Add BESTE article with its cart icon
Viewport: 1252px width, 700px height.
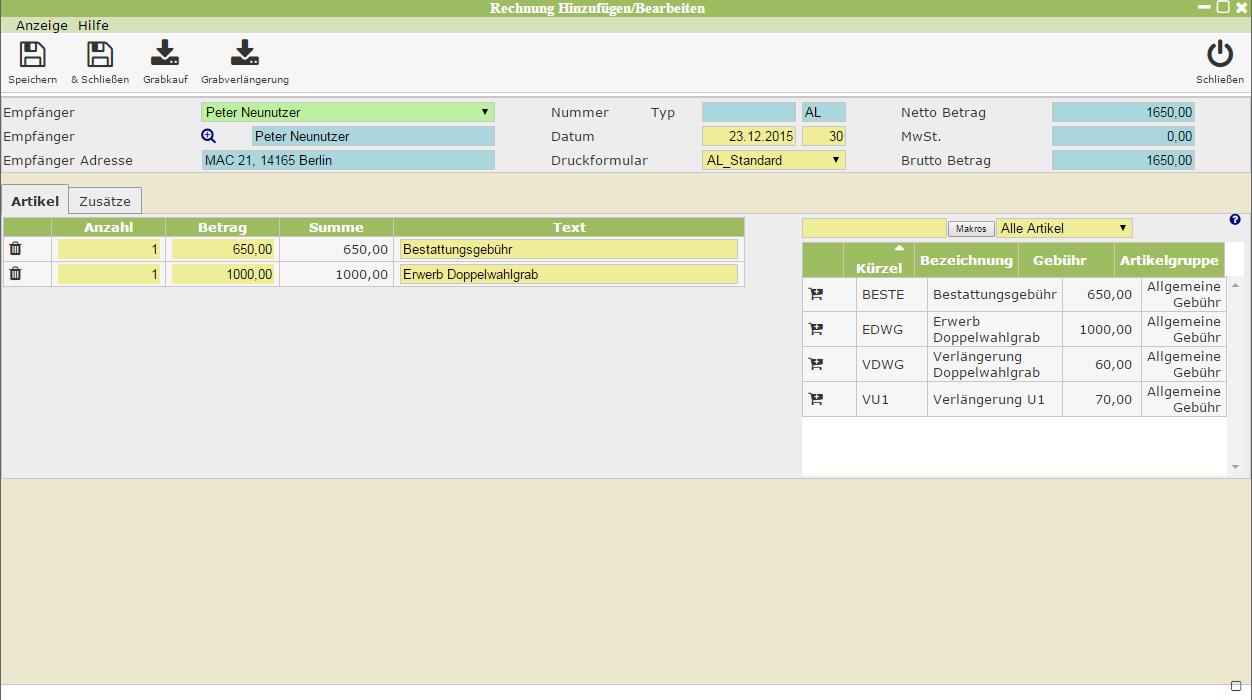click(816, 295)
